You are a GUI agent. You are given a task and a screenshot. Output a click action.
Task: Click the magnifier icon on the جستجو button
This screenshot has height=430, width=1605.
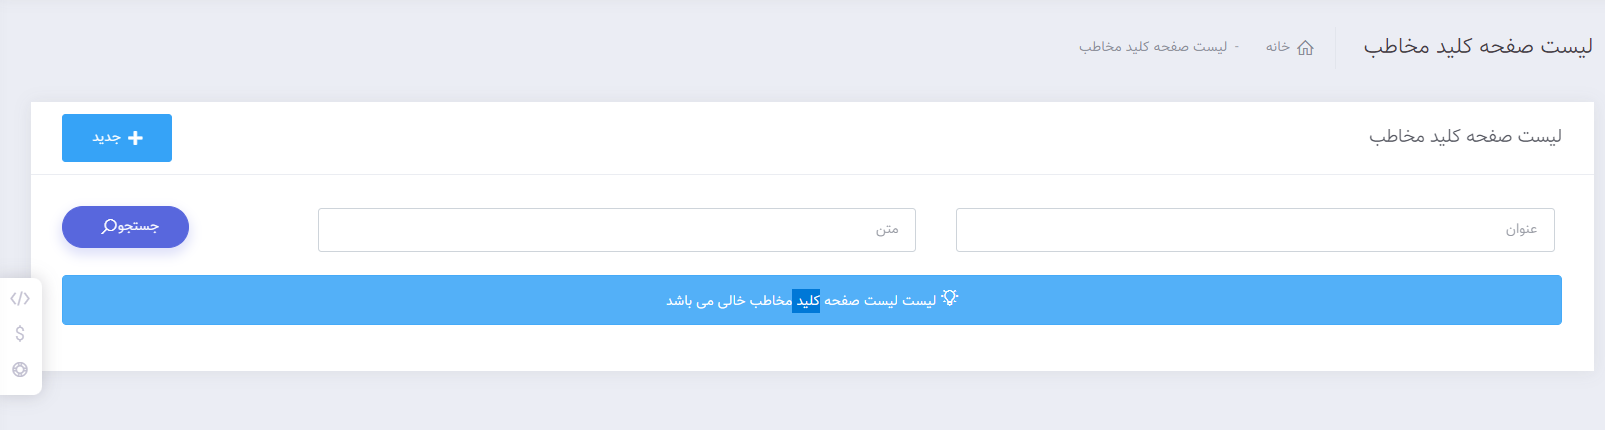coord(109,227)
